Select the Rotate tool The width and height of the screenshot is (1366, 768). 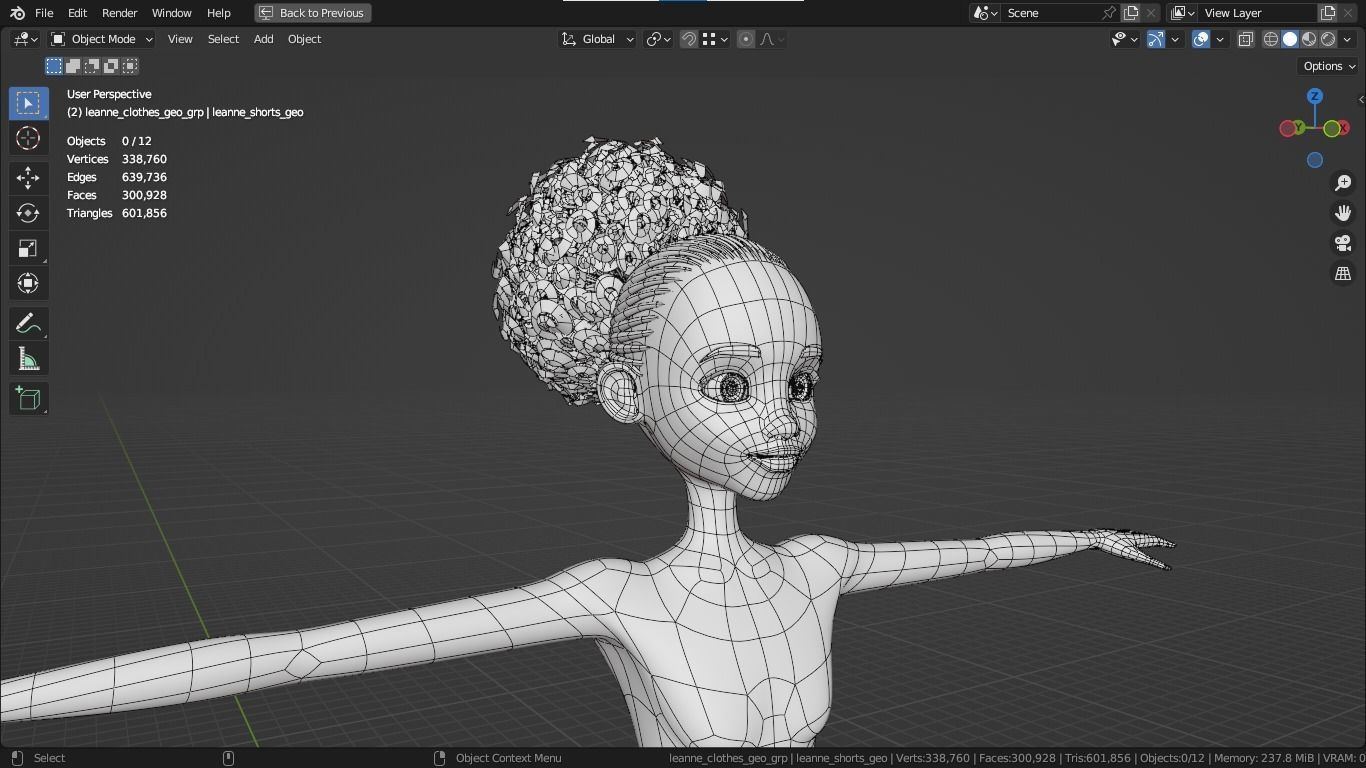click(28, 213)
